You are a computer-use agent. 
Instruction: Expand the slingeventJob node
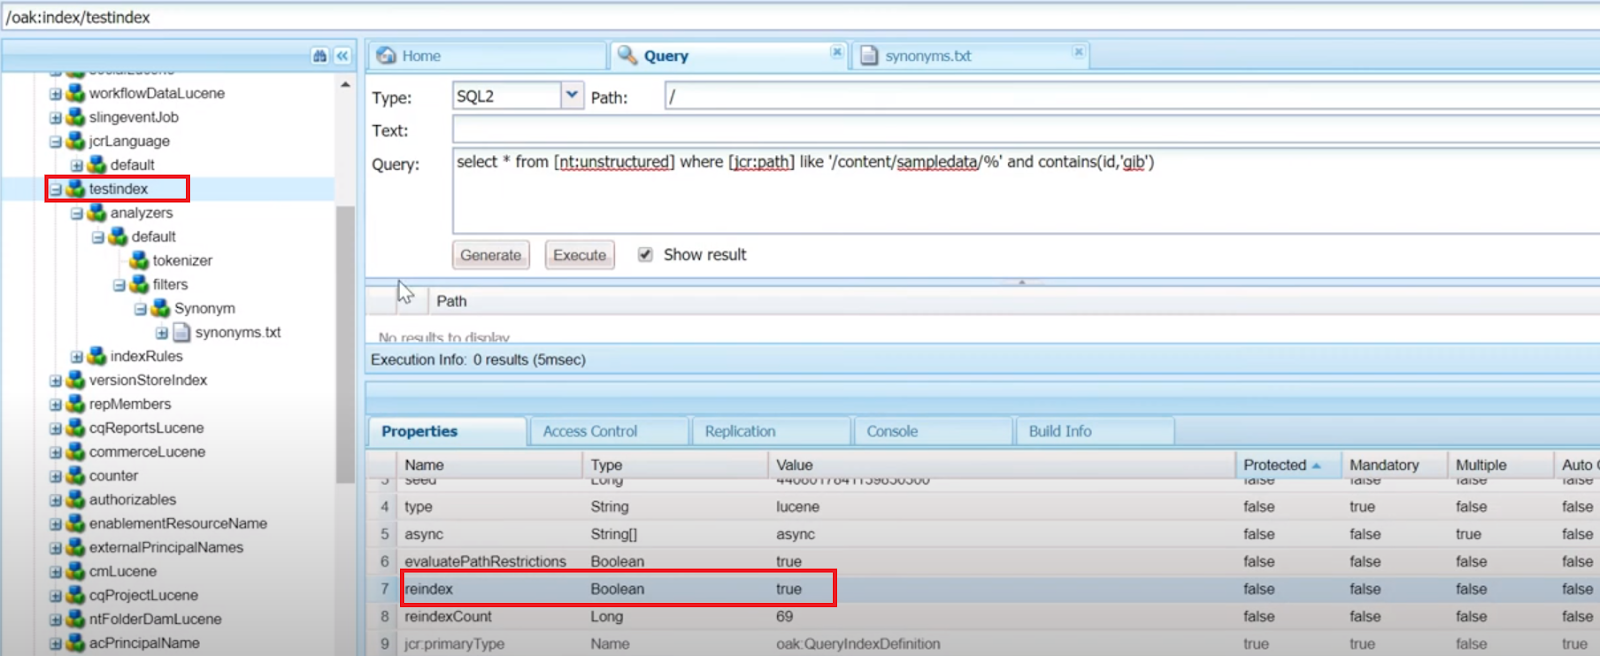point(56,117)
